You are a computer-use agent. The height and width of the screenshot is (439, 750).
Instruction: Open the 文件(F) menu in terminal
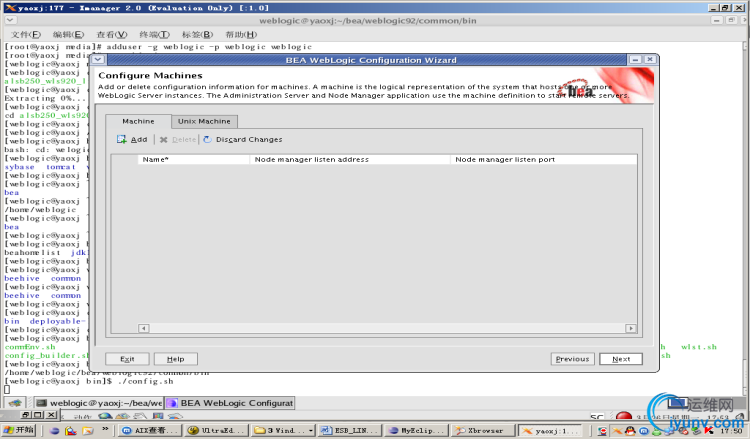coord(26,34)
